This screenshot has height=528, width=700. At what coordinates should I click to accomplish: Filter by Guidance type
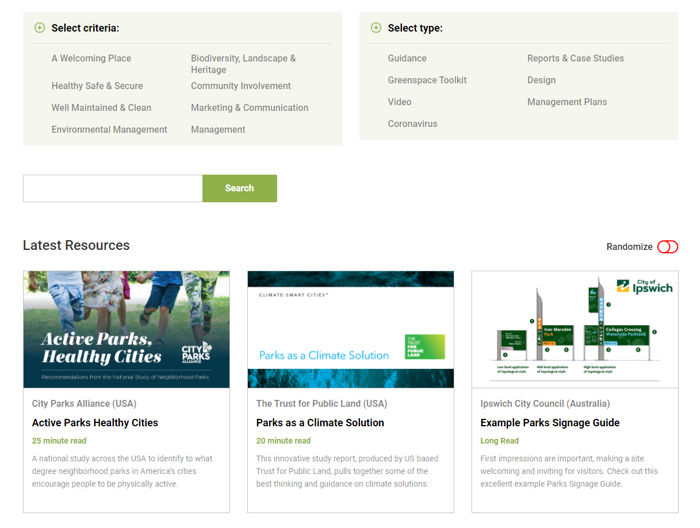click(x=407, y=58)
